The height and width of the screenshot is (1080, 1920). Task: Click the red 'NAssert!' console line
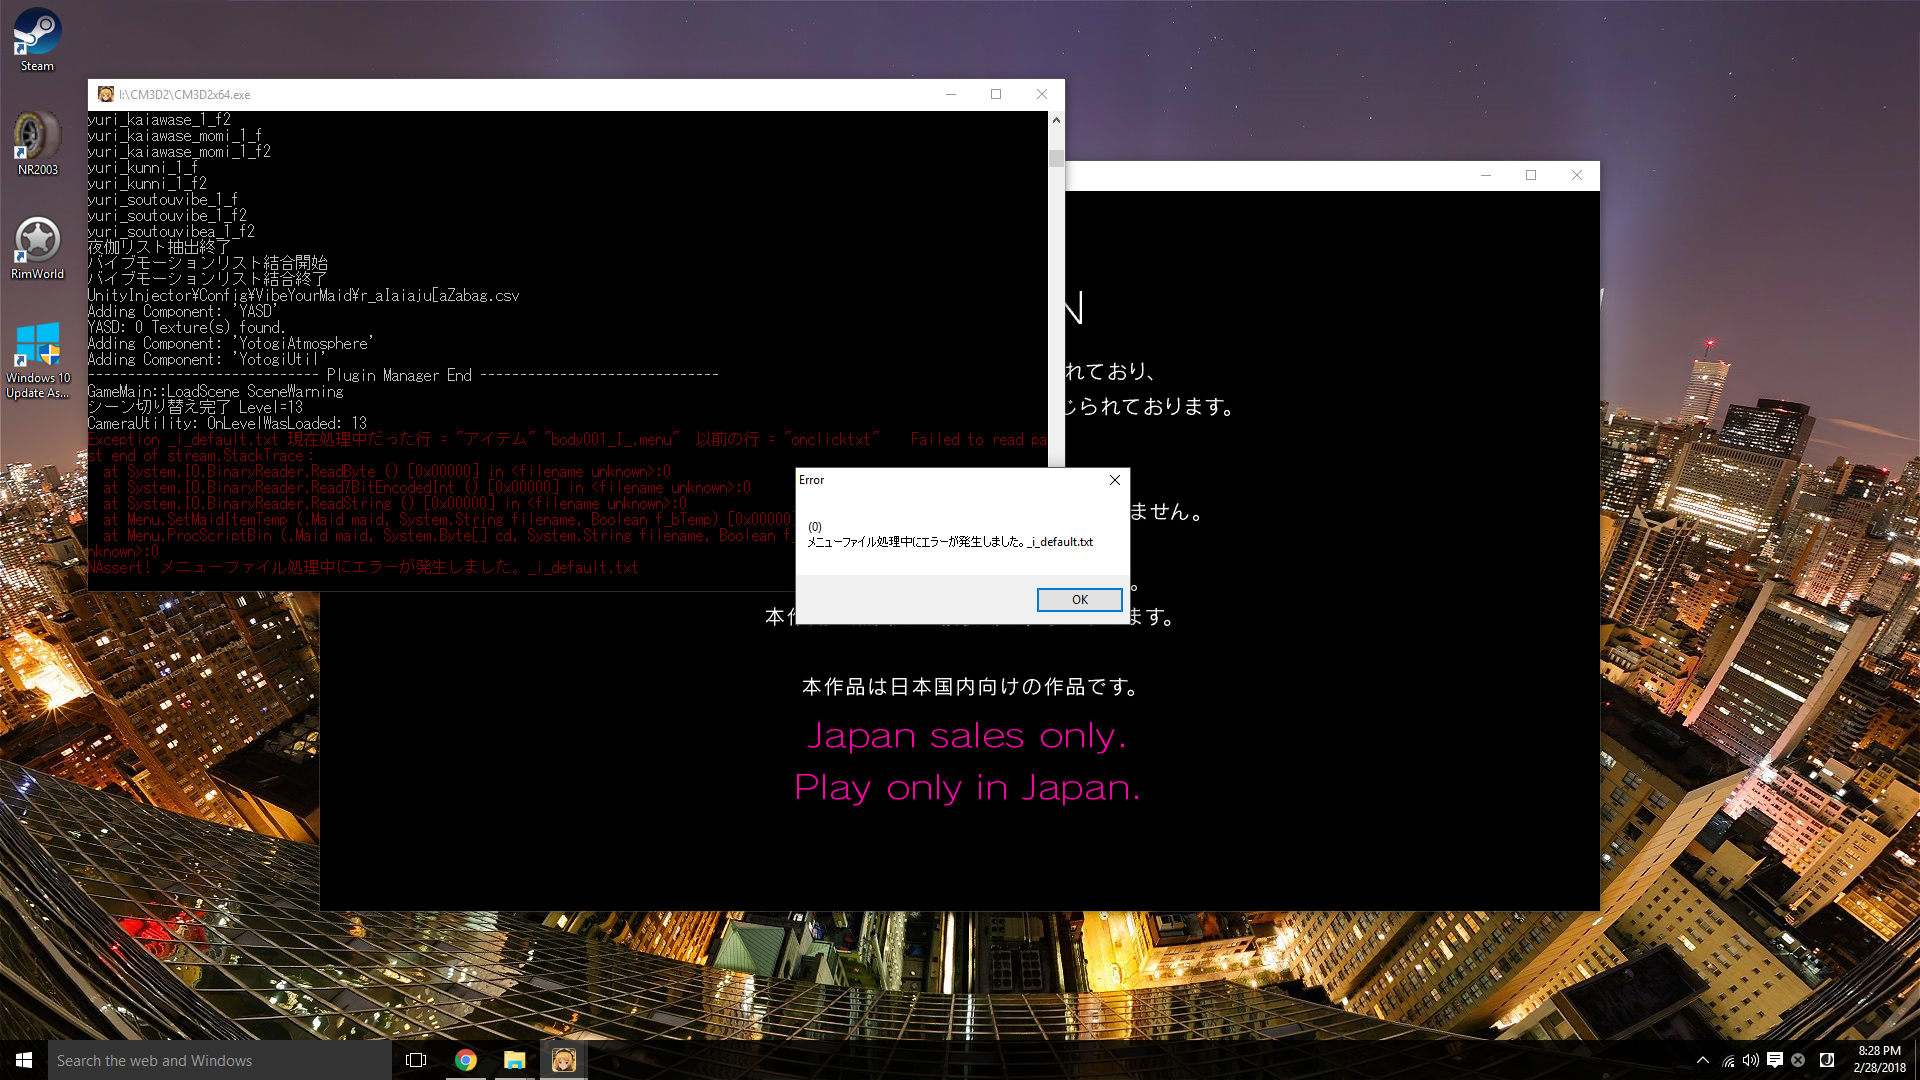pyautogui.click(x=363, y=567)
